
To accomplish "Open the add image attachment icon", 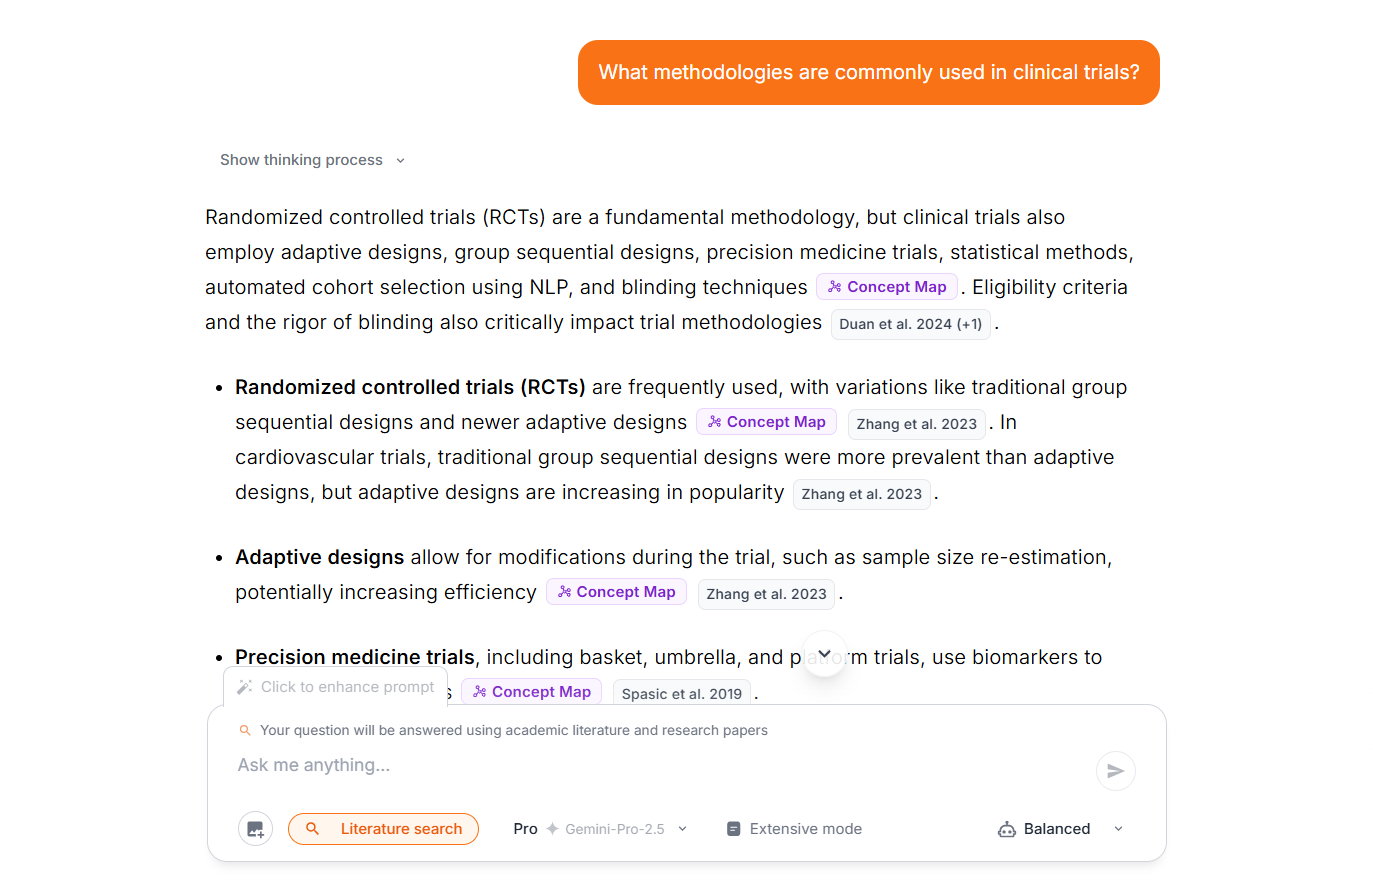I will (255, 828).
